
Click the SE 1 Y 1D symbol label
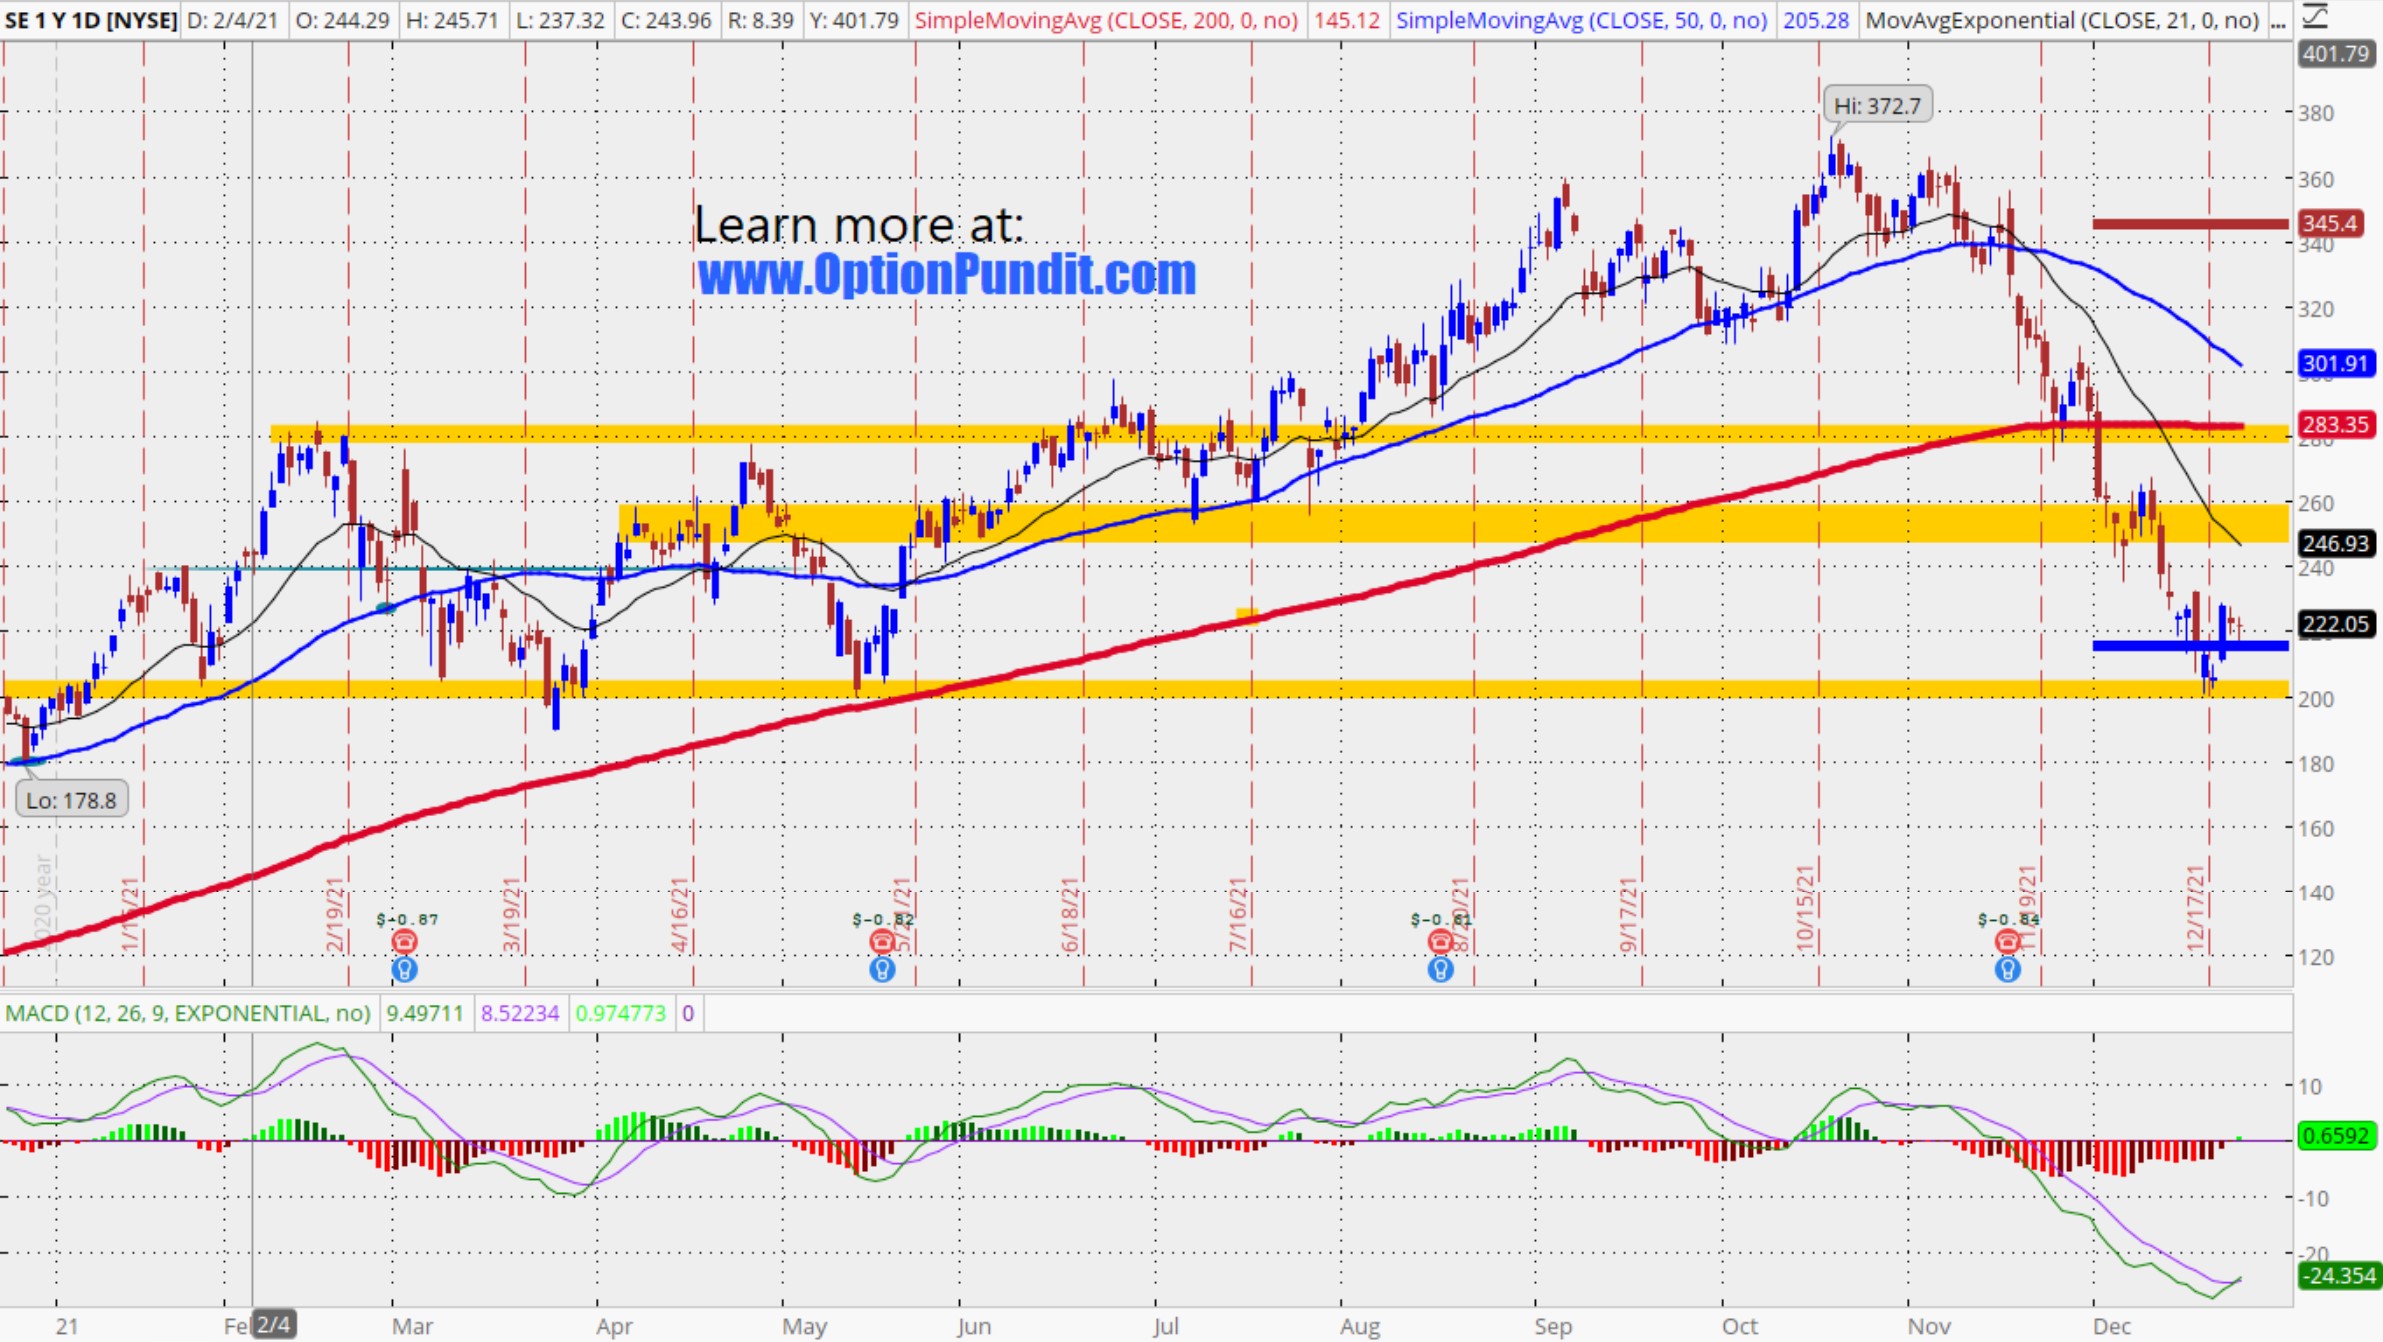90,20
